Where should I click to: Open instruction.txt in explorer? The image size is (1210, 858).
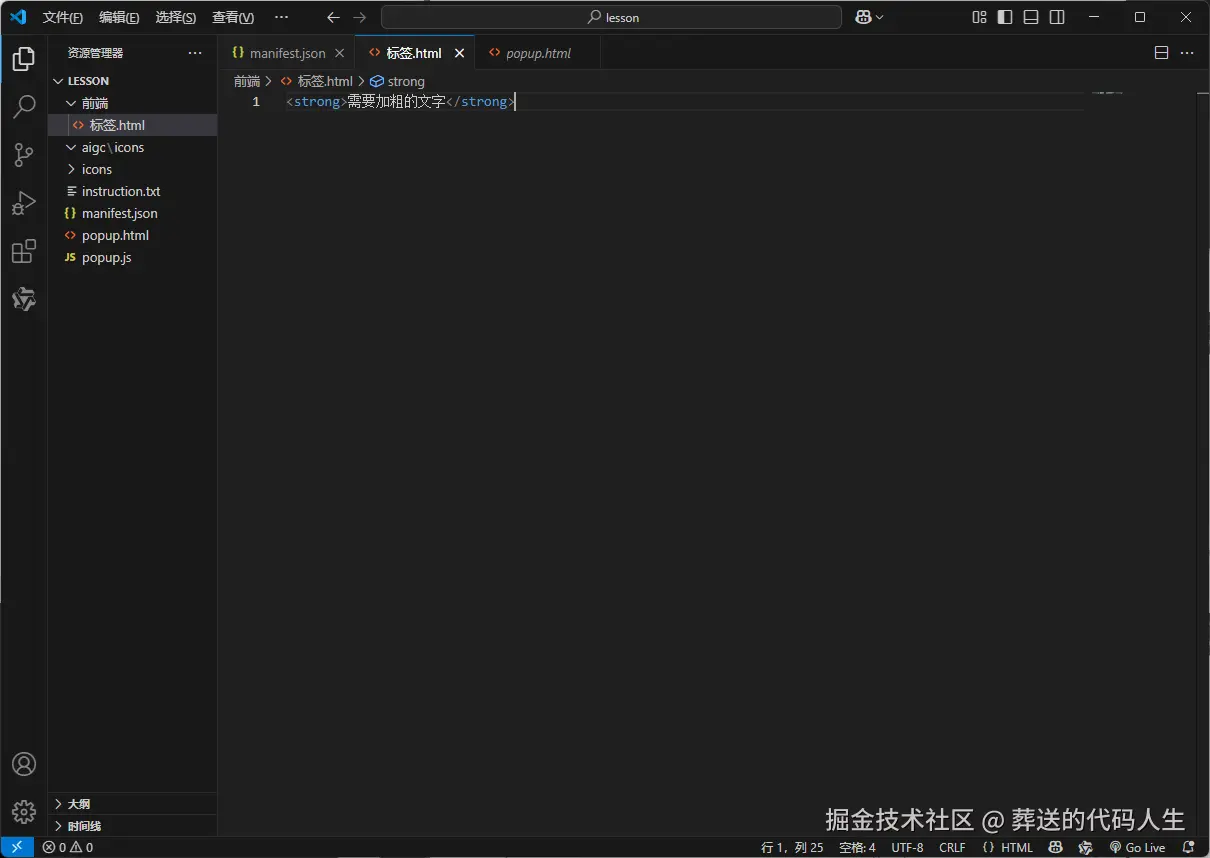pyautogui.click(x=132, y=191)
